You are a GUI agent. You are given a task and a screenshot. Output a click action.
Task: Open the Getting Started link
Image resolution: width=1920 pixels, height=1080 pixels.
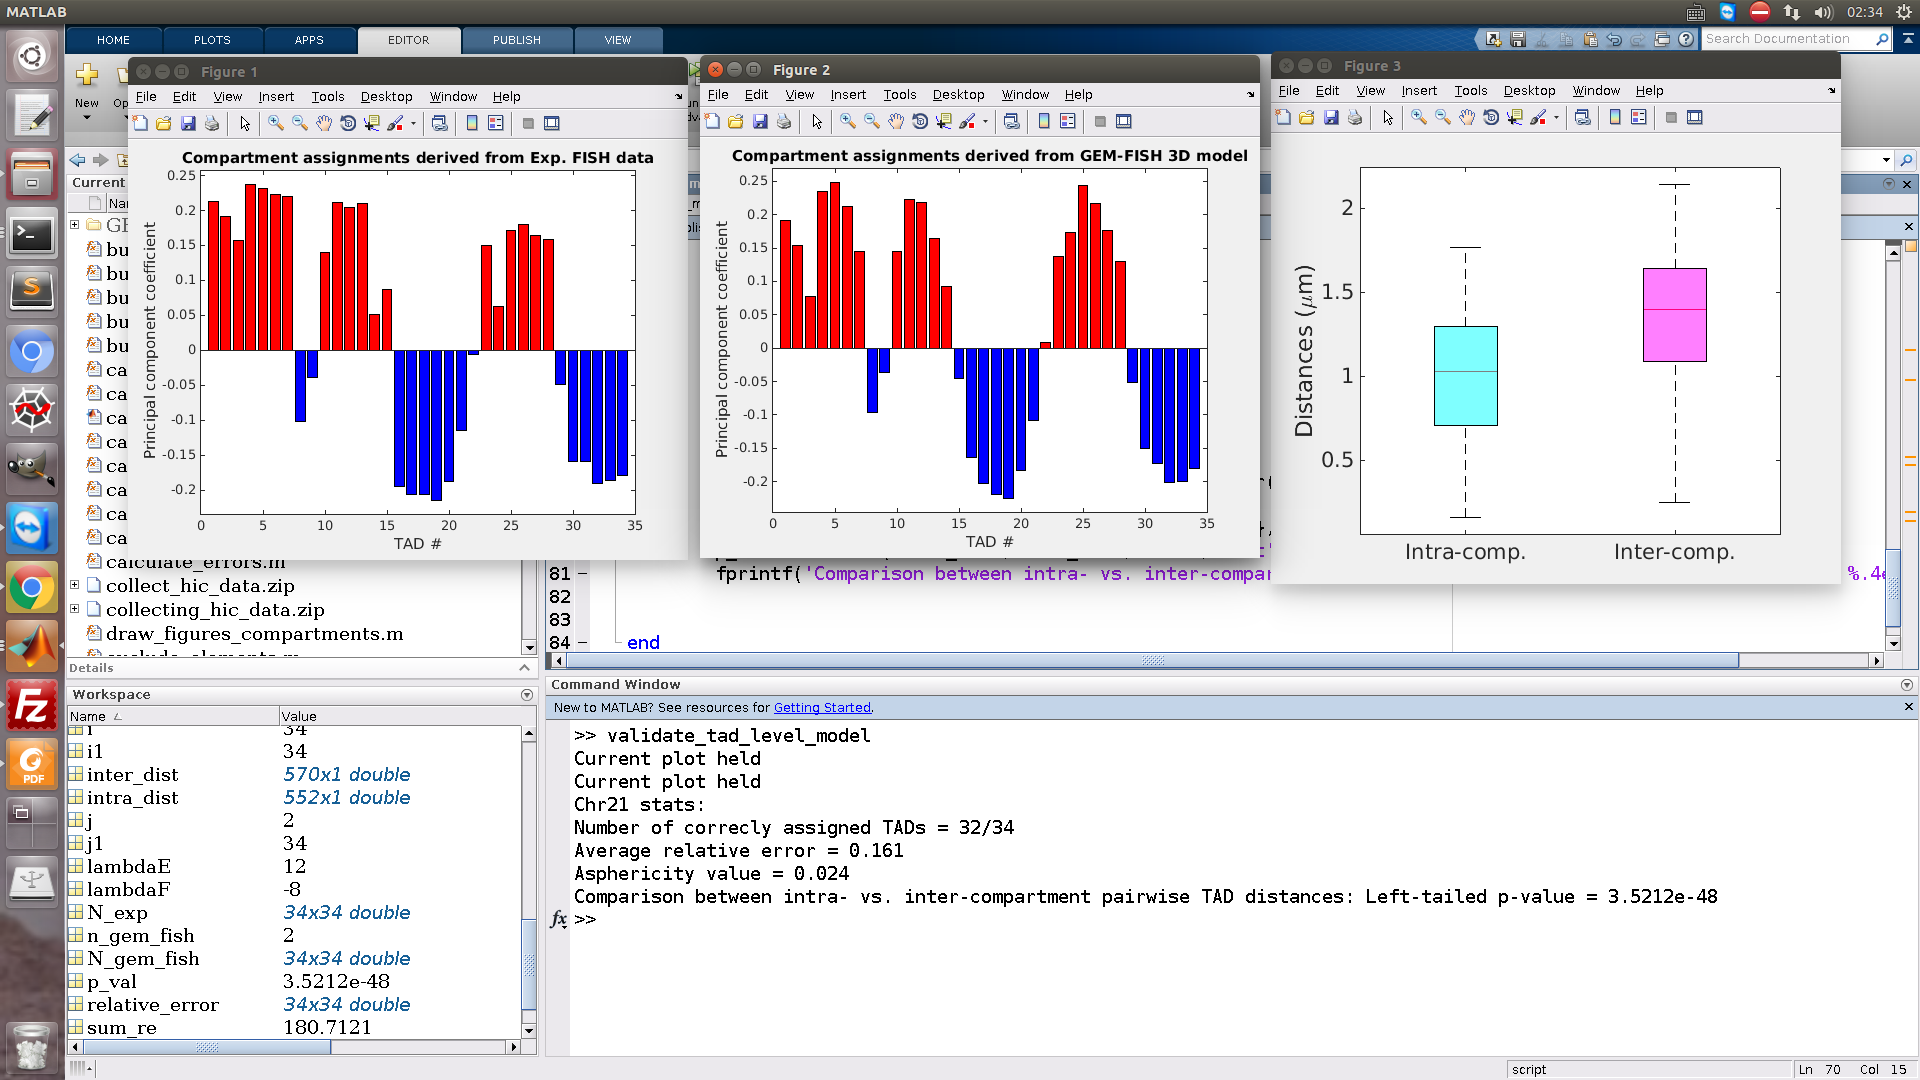822,708
